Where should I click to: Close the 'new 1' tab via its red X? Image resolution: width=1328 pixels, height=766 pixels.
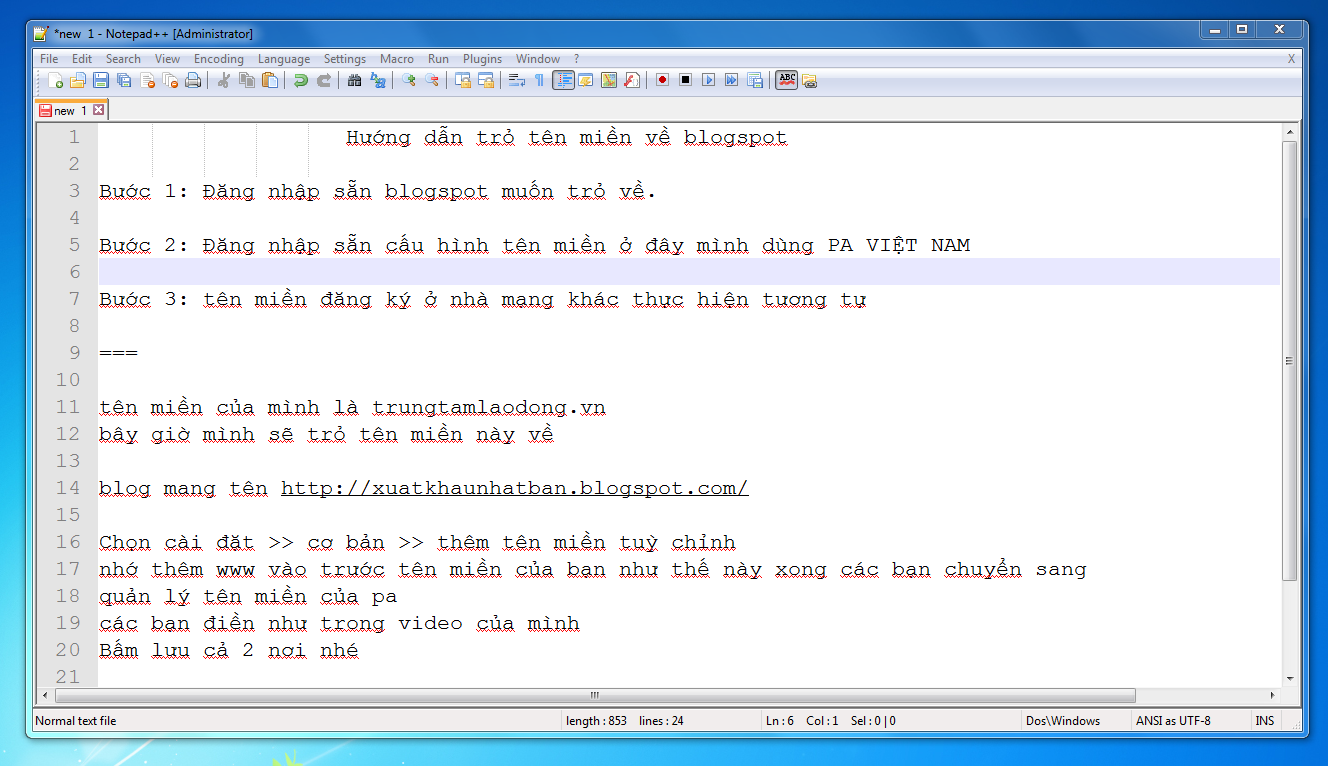pos(98,110)
